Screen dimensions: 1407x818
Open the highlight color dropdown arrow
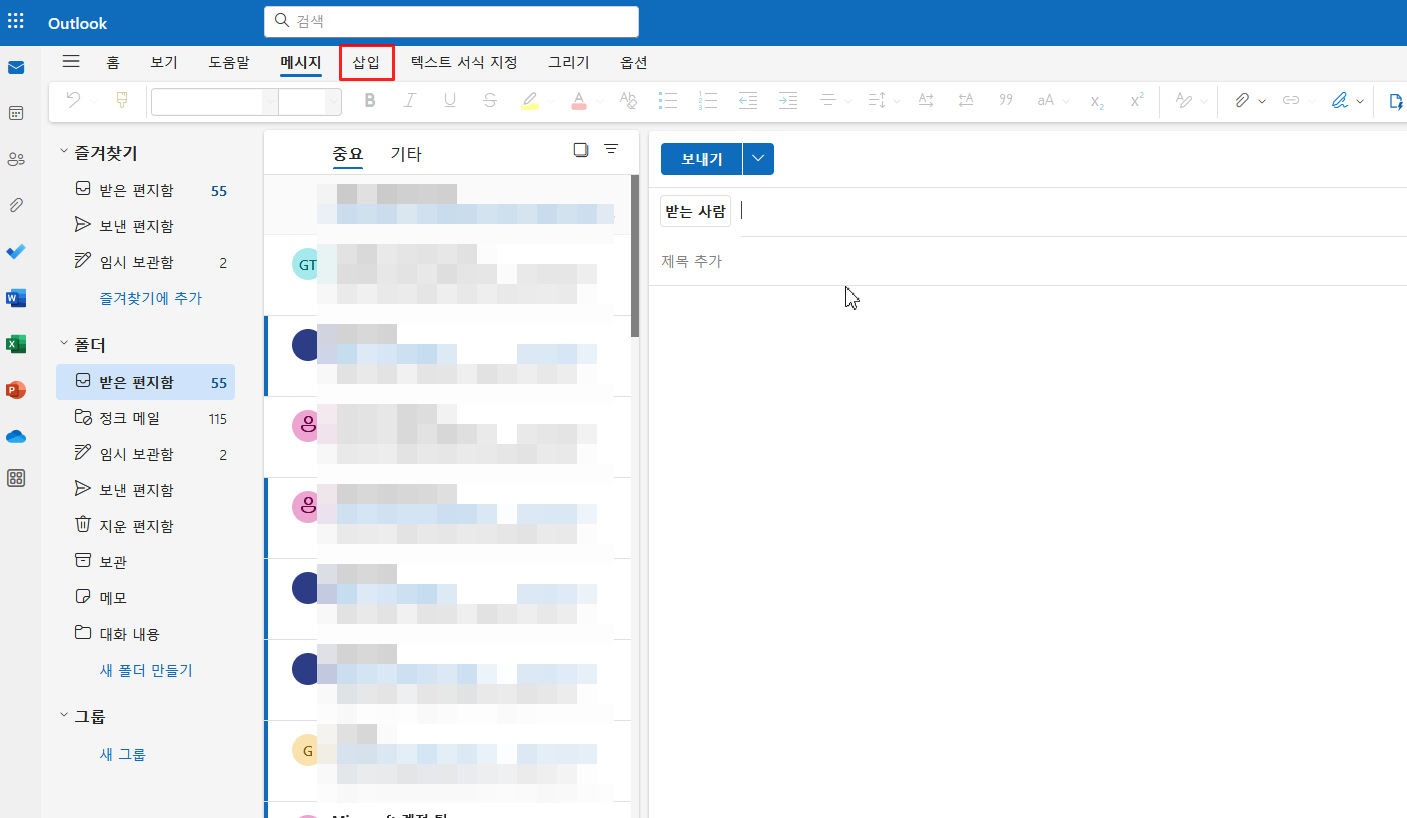point(551,101)
